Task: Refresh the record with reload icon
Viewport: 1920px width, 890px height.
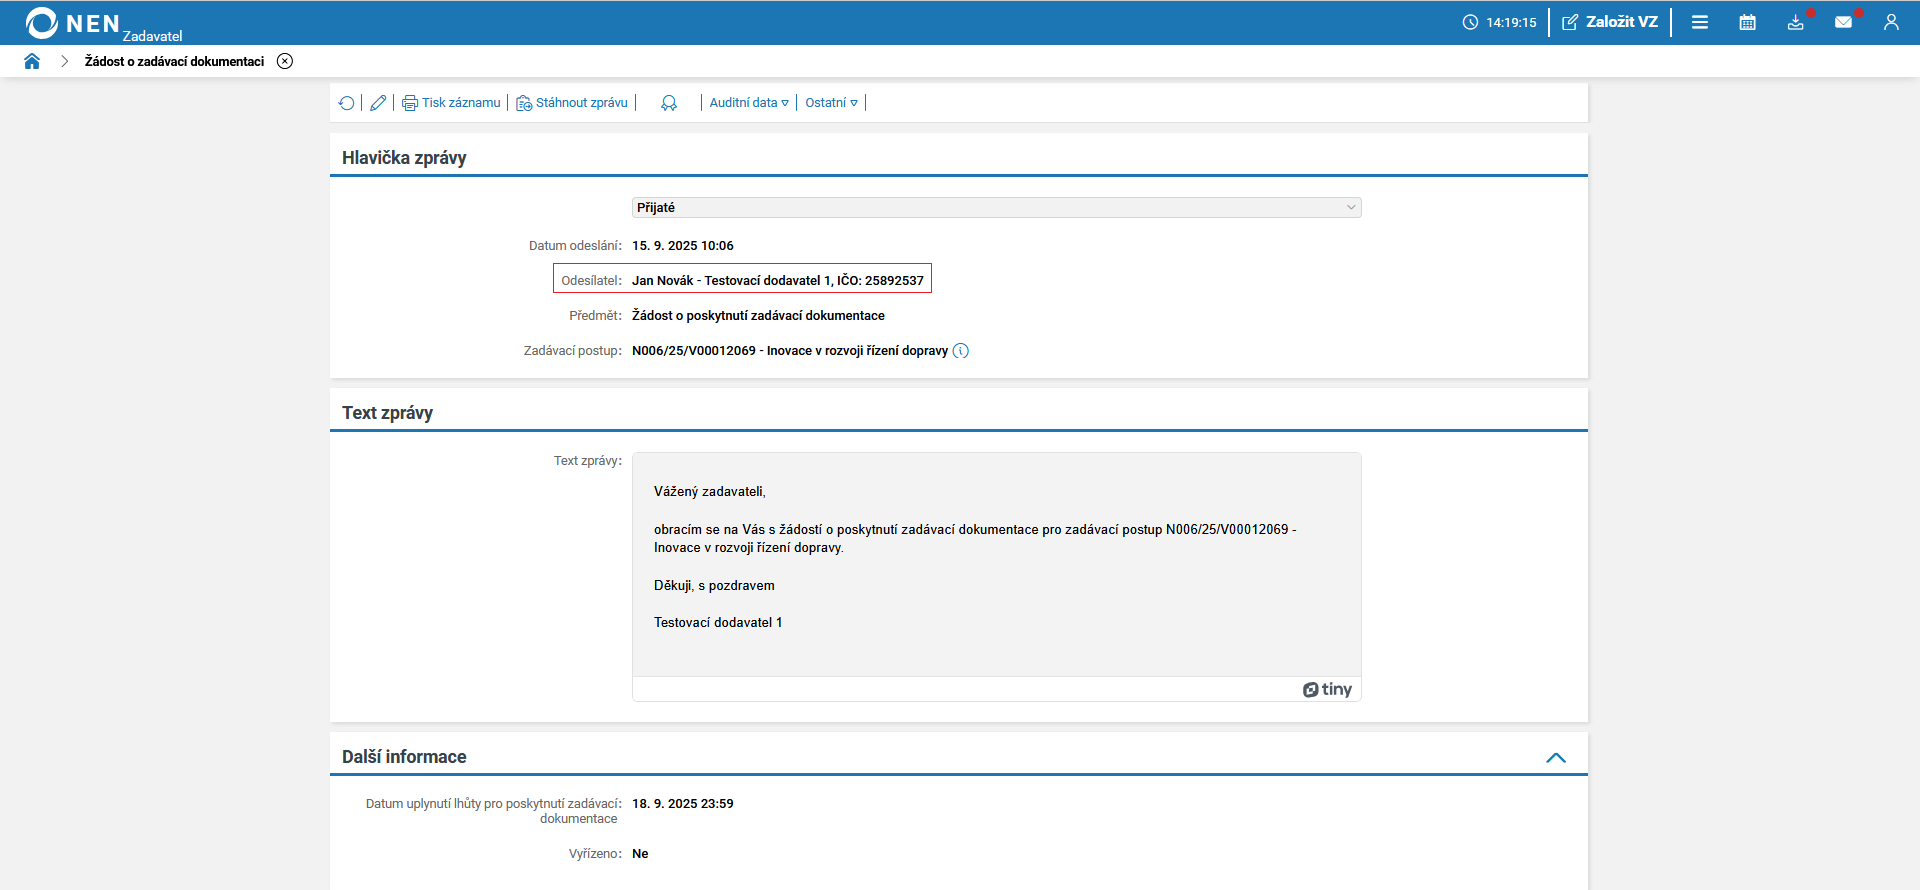Action: (346, 103)
